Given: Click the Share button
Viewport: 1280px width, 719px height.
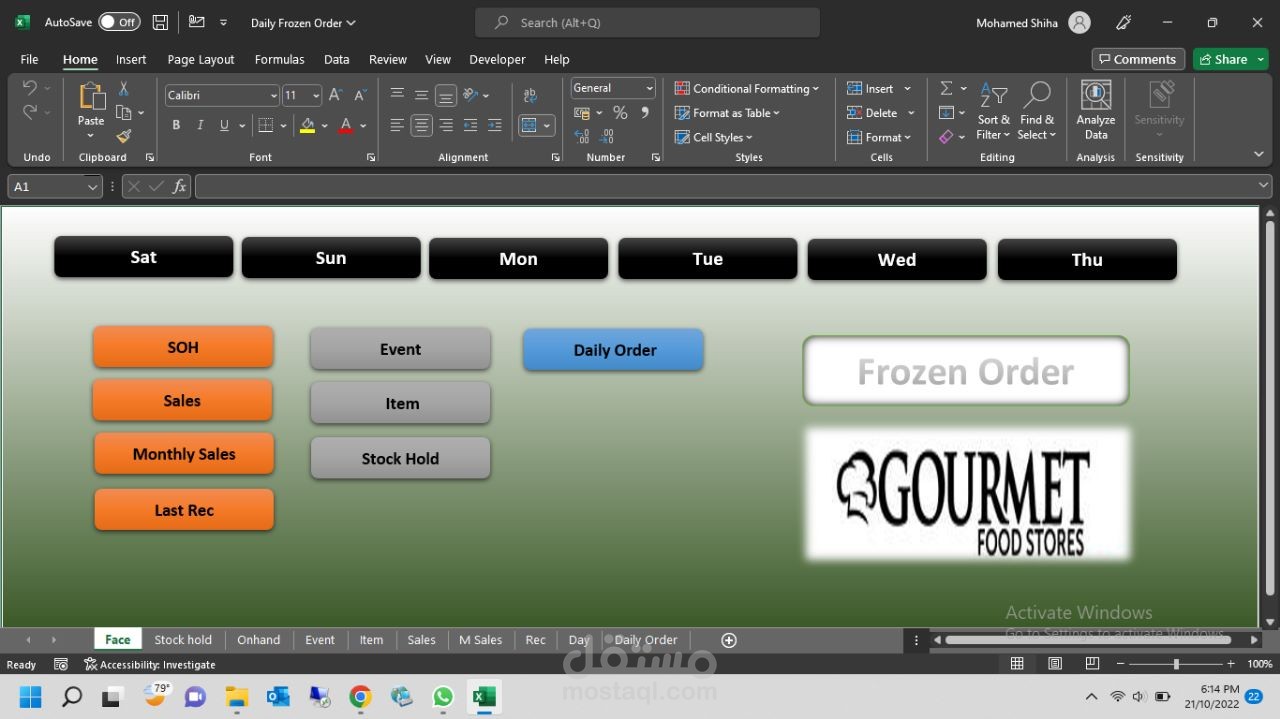Looking at the screenshot, I should coord(1230,59).
